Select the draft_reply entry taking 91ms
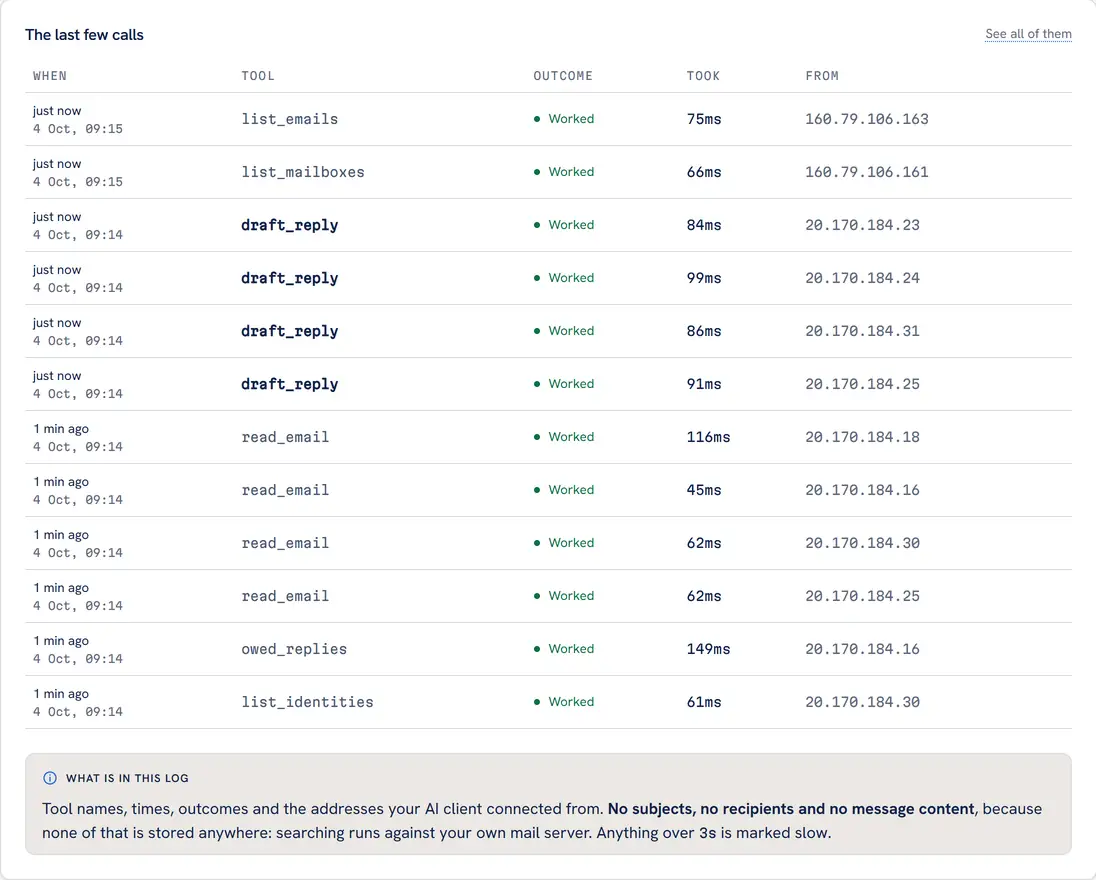The image size is (1096, 880). pyautogui.click(x=289, y=384)
